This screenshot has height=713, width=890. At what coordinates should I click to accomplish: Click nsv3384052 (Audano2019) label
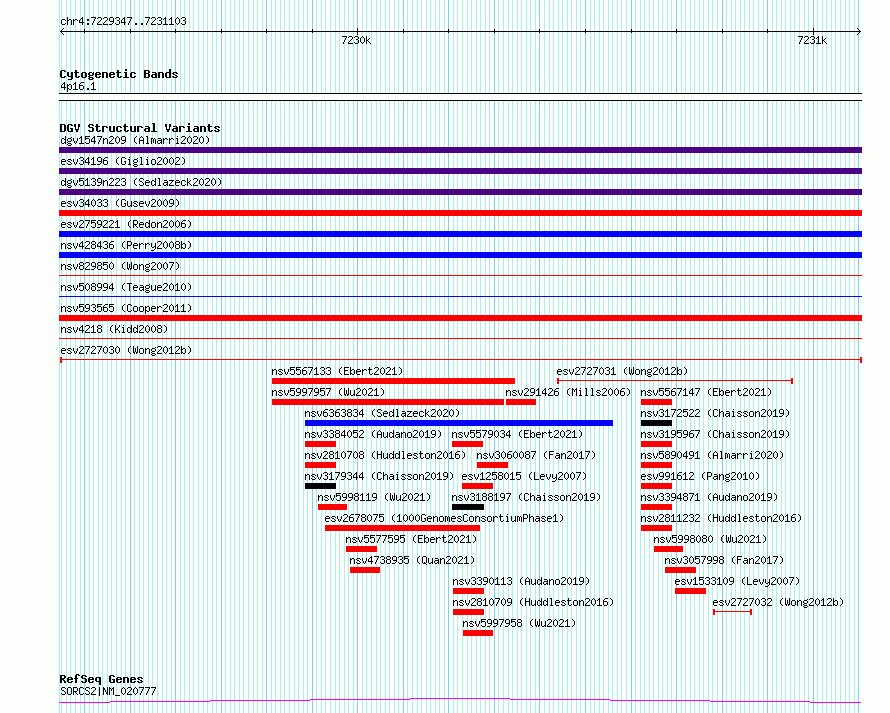pos(373,434)
